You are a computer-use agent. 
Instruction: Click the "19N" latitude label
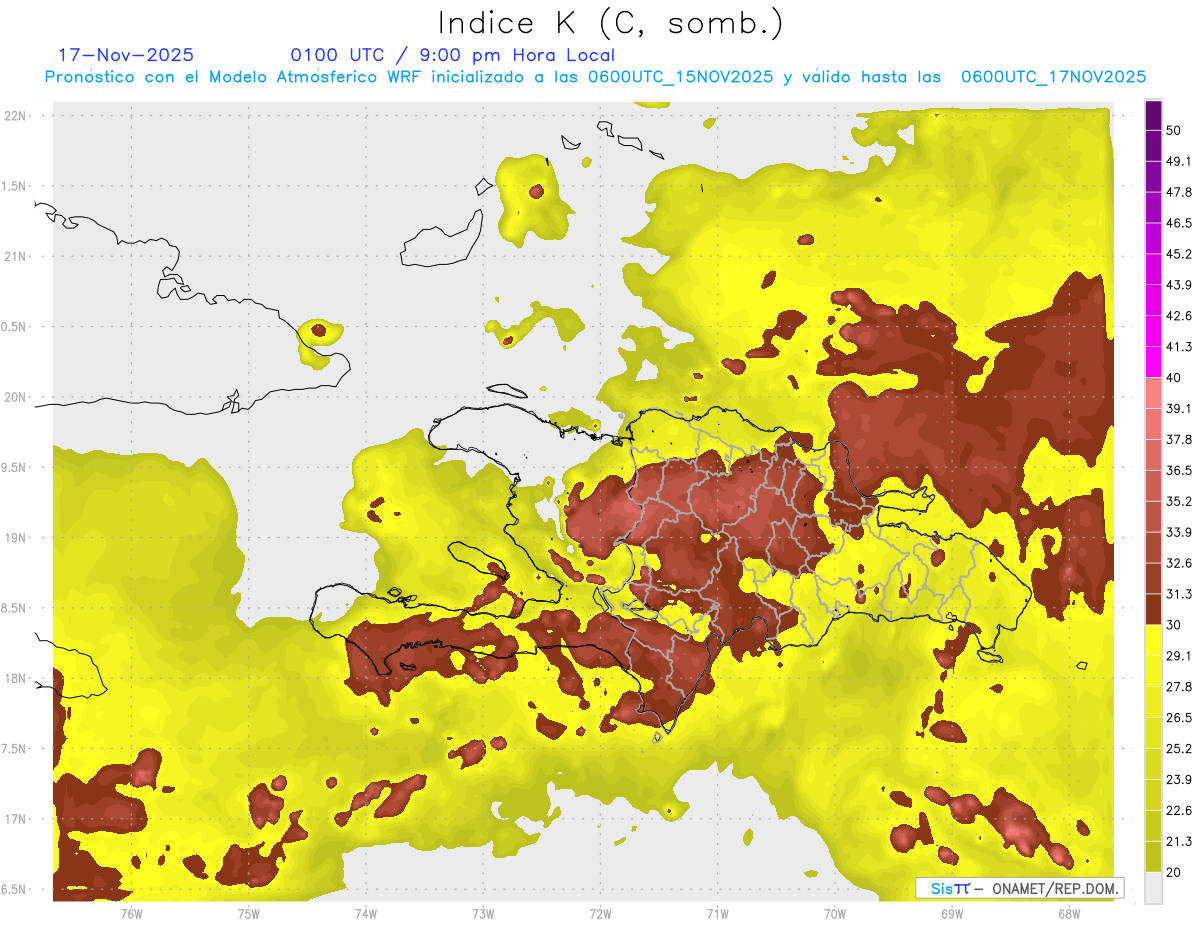[x=17, y=538]
